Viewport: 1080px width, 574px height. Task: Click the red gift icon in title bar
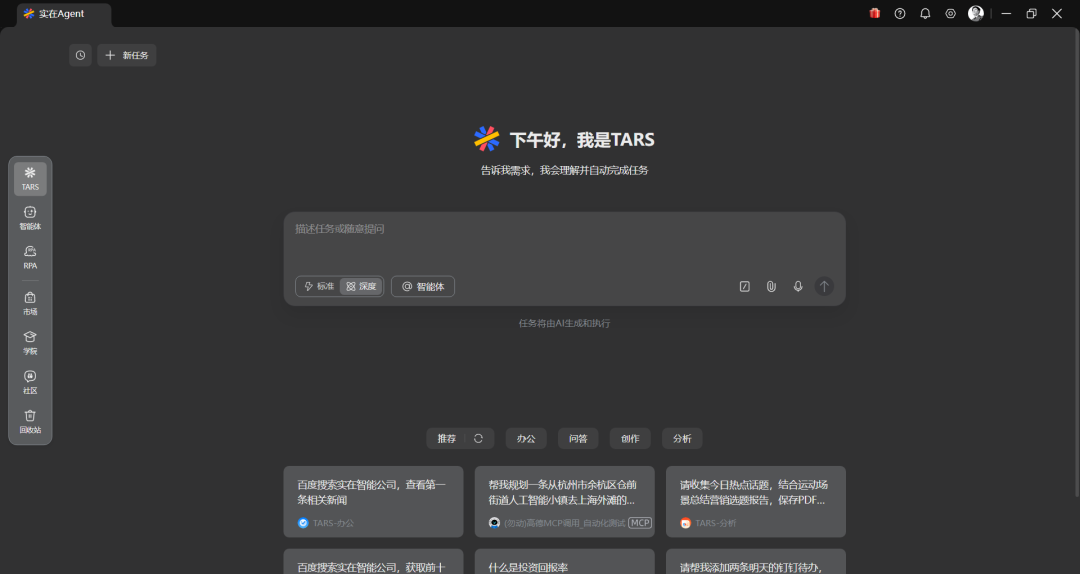tap(875, 13)
